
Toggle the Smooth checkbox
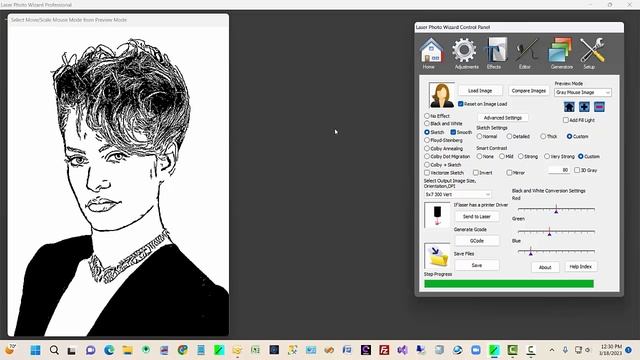tap(453, 132)
